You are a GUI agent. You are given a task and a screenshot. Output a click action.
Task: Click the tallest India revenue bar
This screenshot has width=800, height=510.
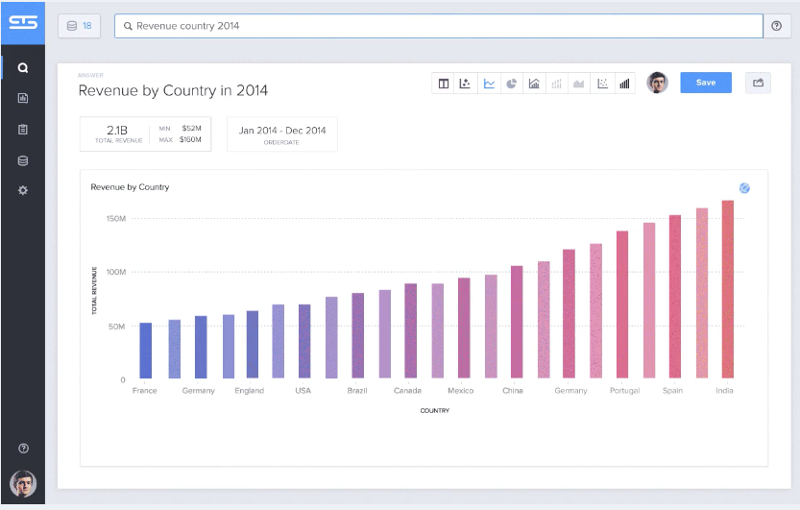728,289
